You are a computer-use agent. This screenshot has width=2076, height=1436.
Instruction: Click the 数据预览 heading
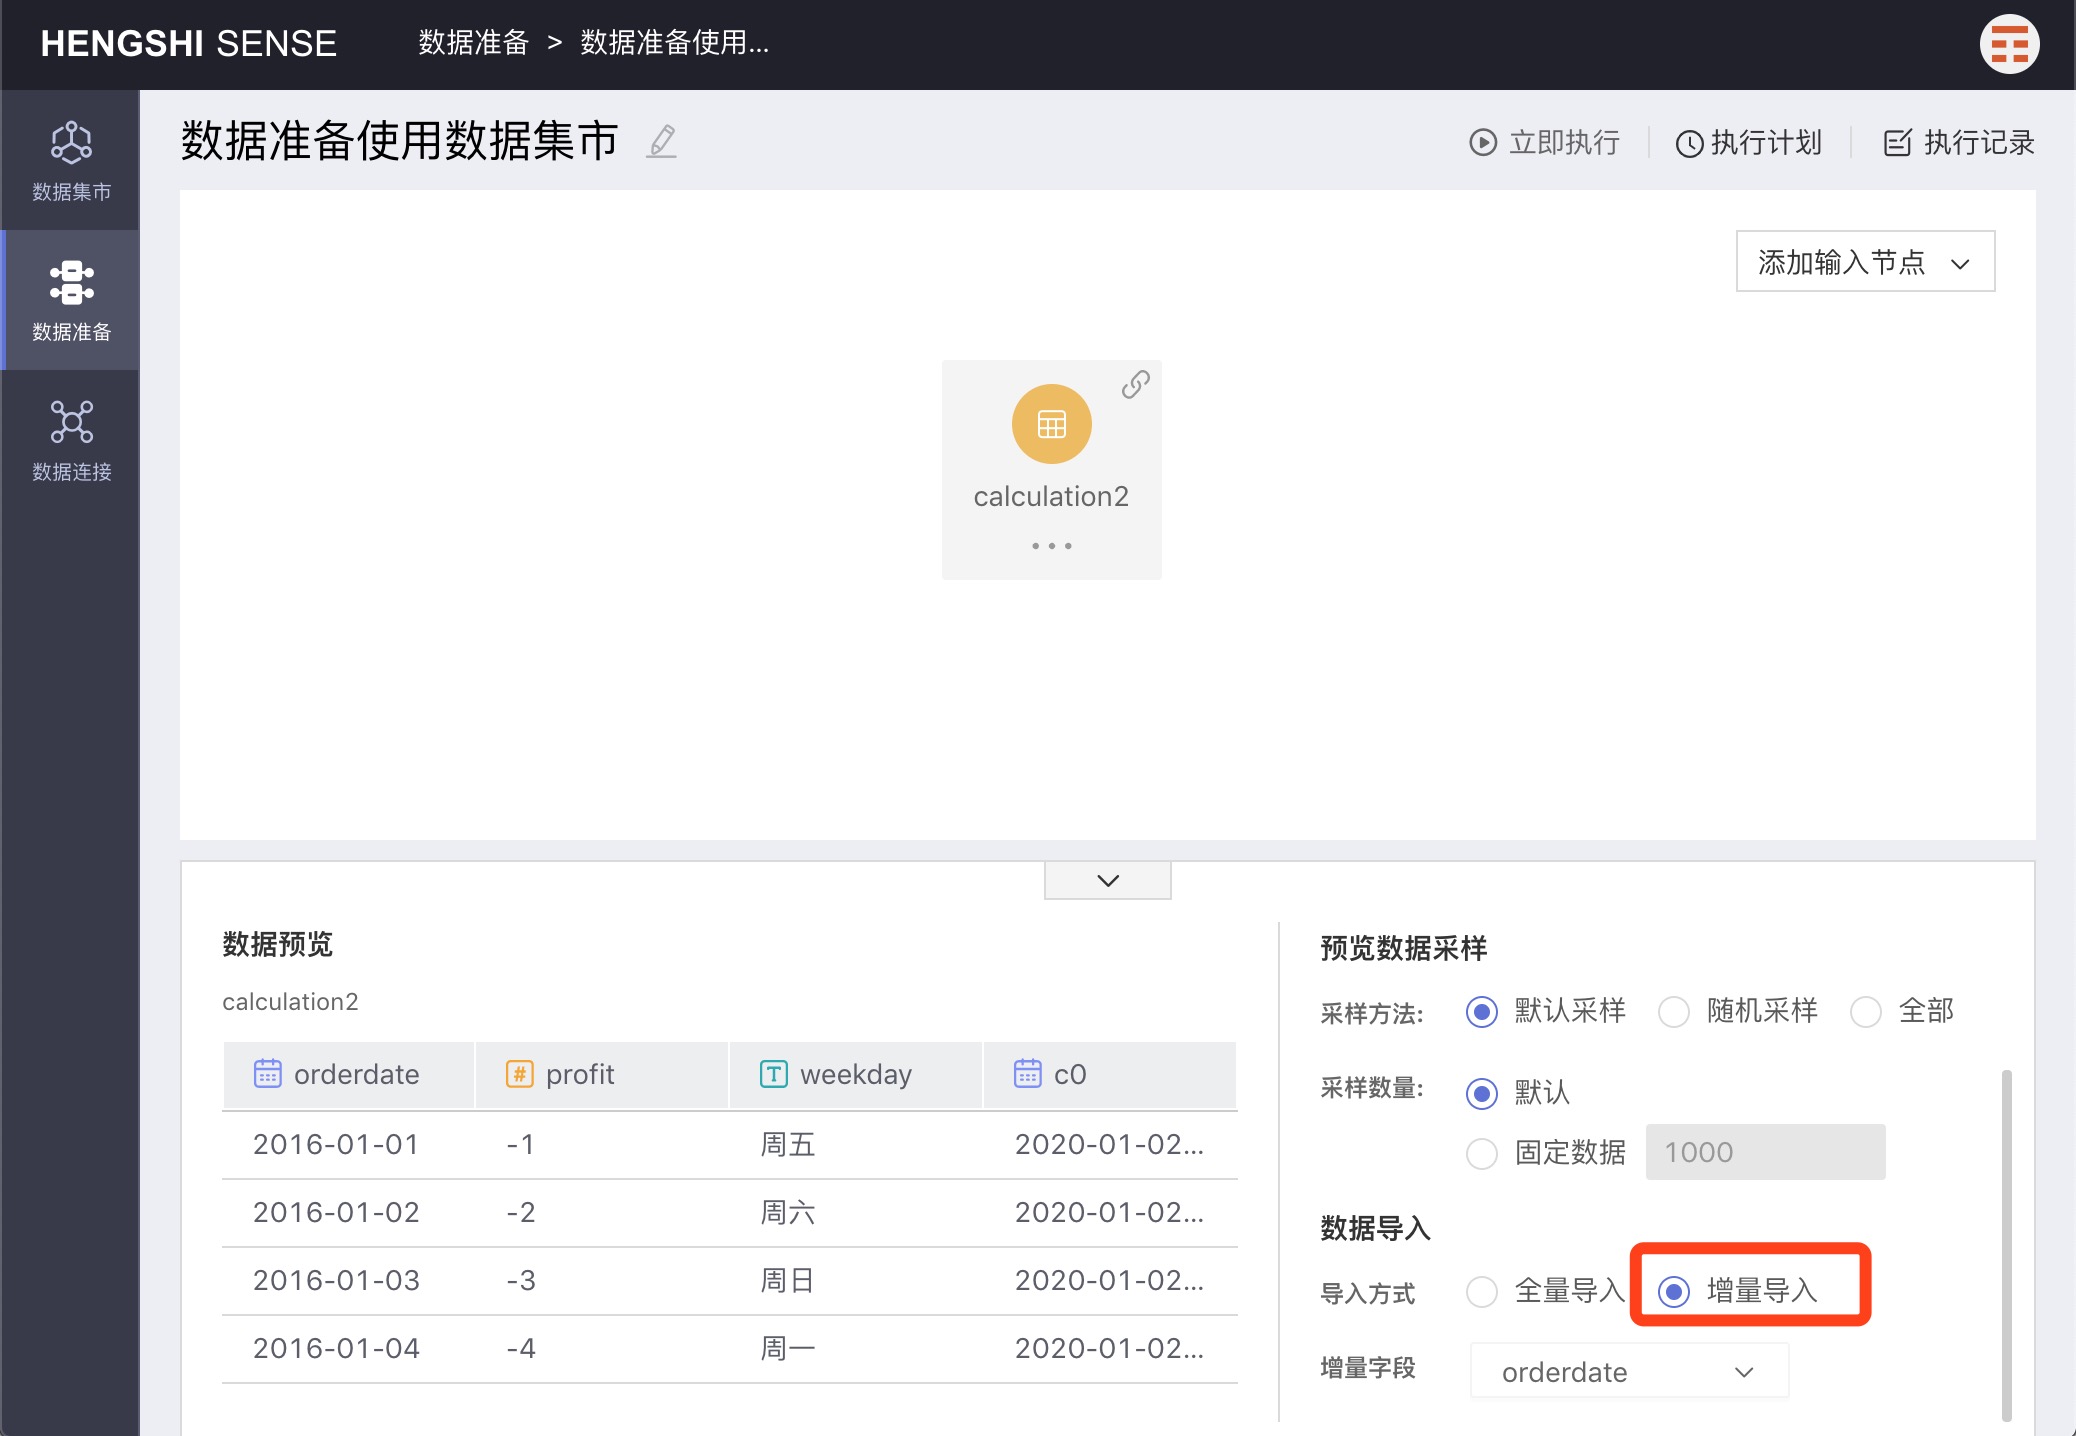277,944
